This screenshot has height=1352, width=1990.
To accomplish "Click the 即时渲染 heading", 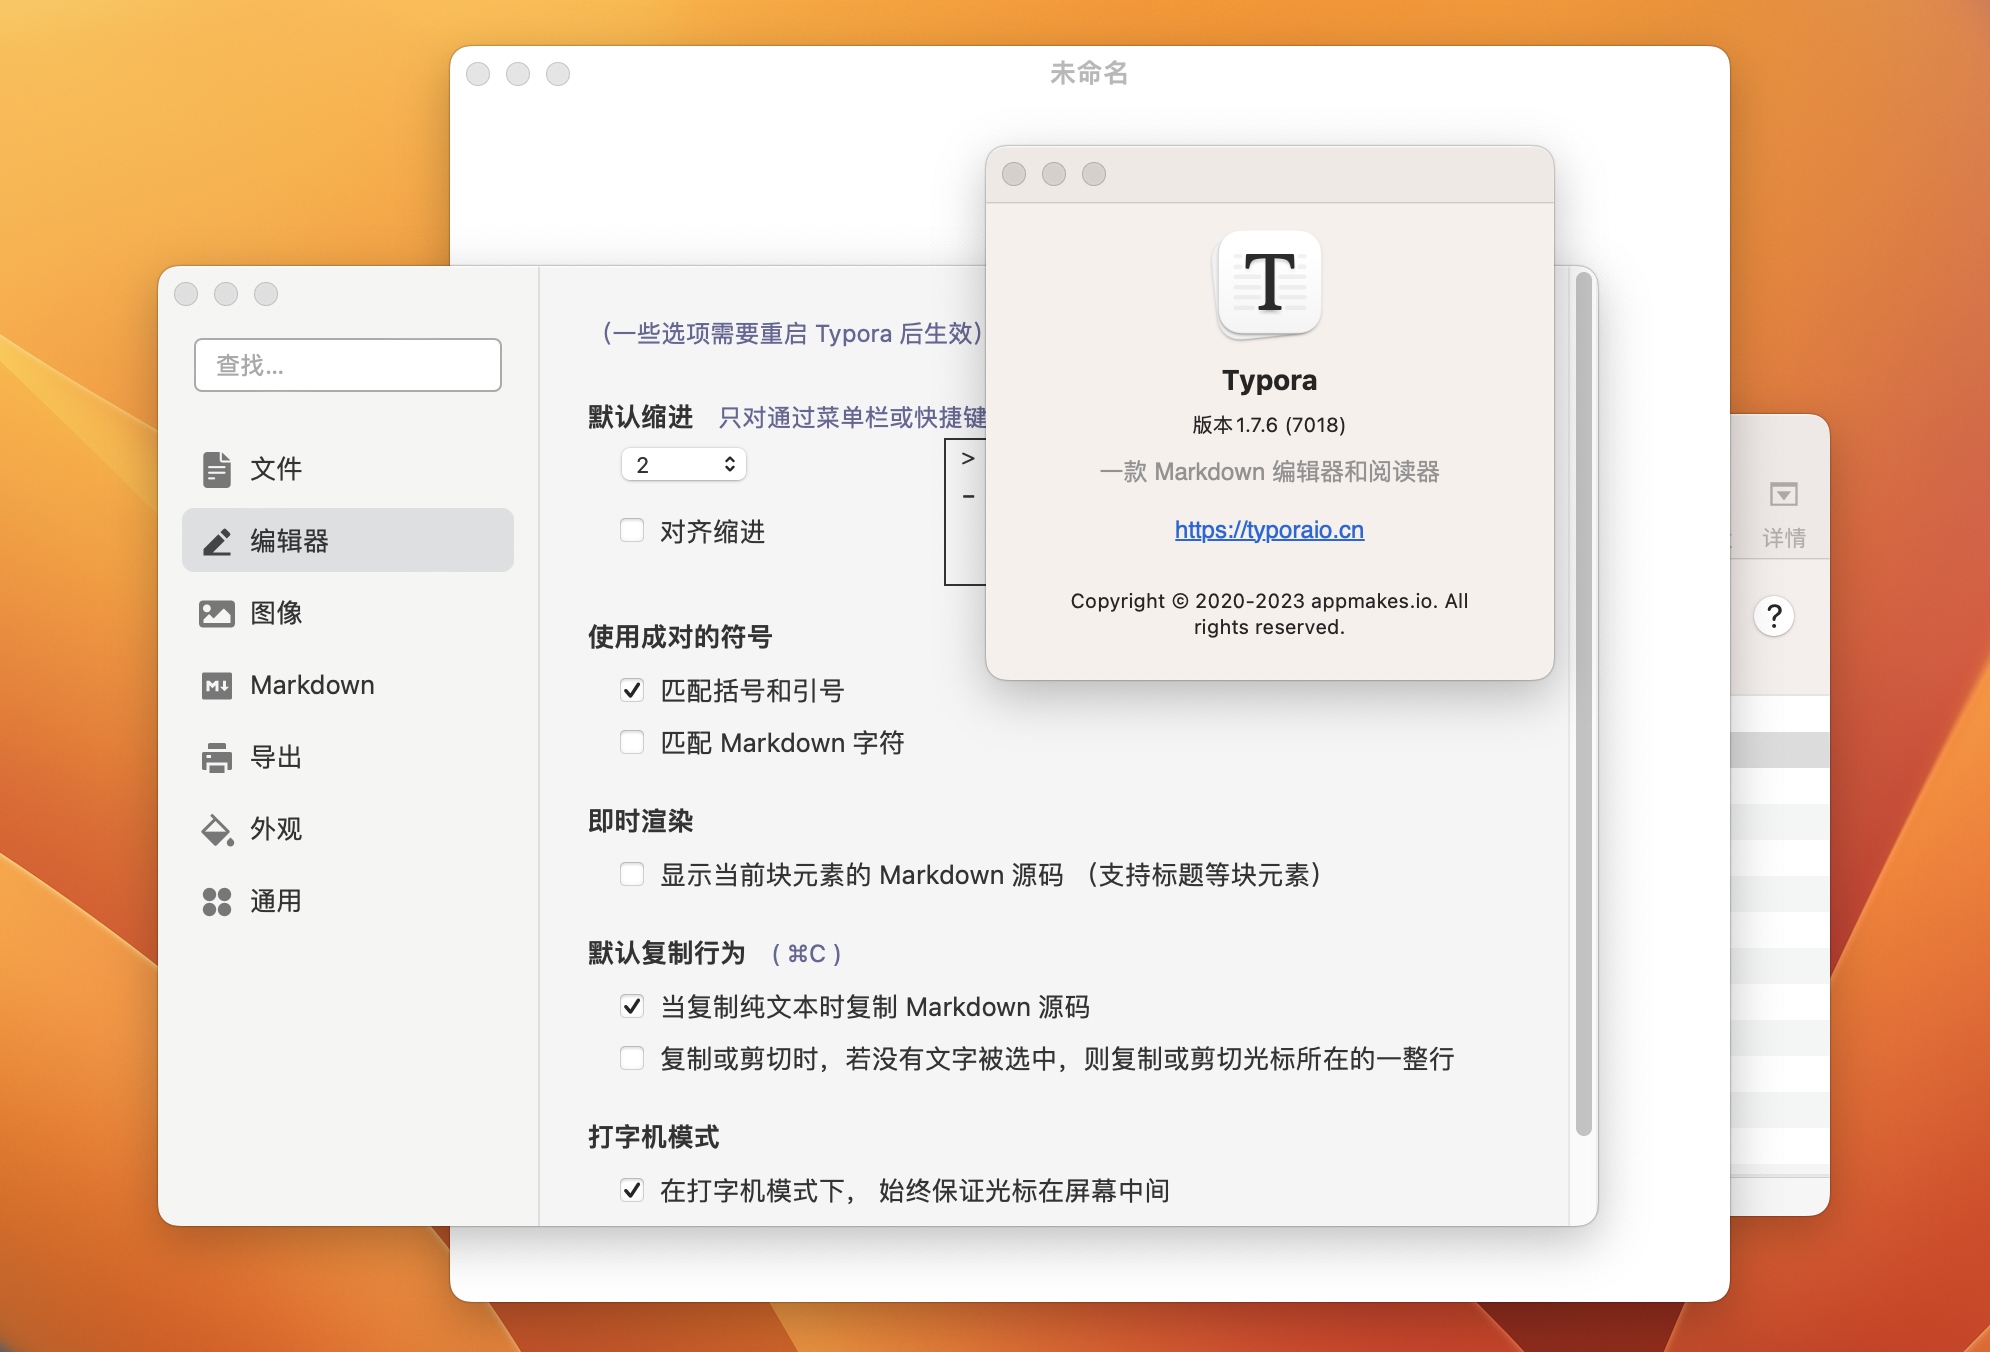I will (x=641, y=821).
